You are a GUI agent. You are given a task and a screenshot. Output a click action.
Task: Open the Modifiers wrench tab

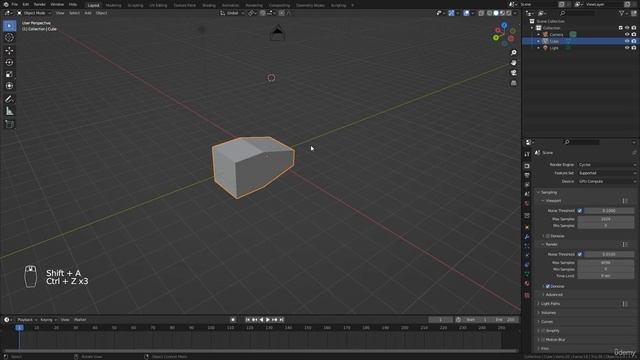pyautogui.click(x=527, y=237)
